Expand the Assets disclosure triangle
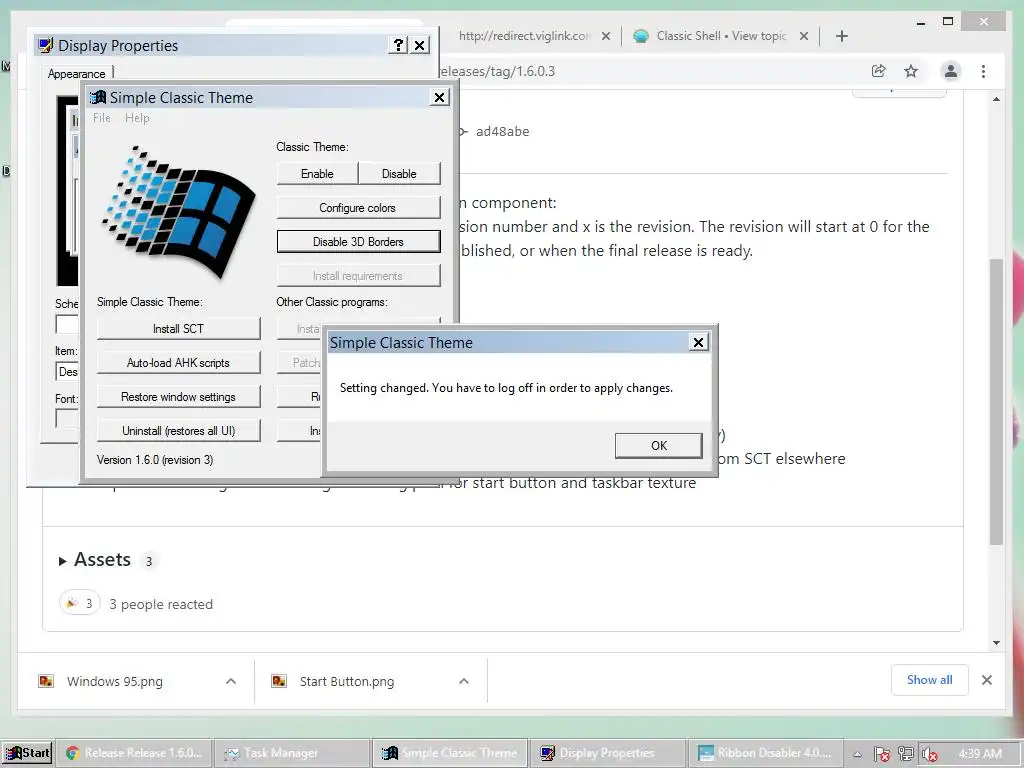This screenshot has height=768, width=1024. (63, 561)
